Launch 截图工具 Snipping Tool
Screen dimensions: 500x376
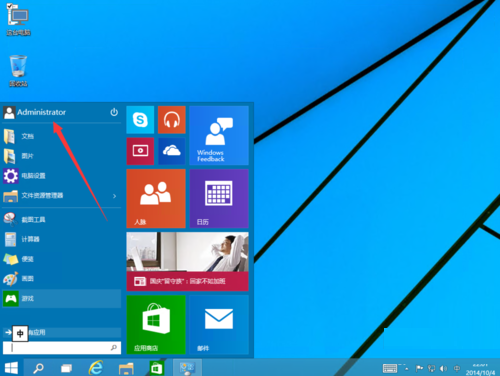tap(61, 219)
